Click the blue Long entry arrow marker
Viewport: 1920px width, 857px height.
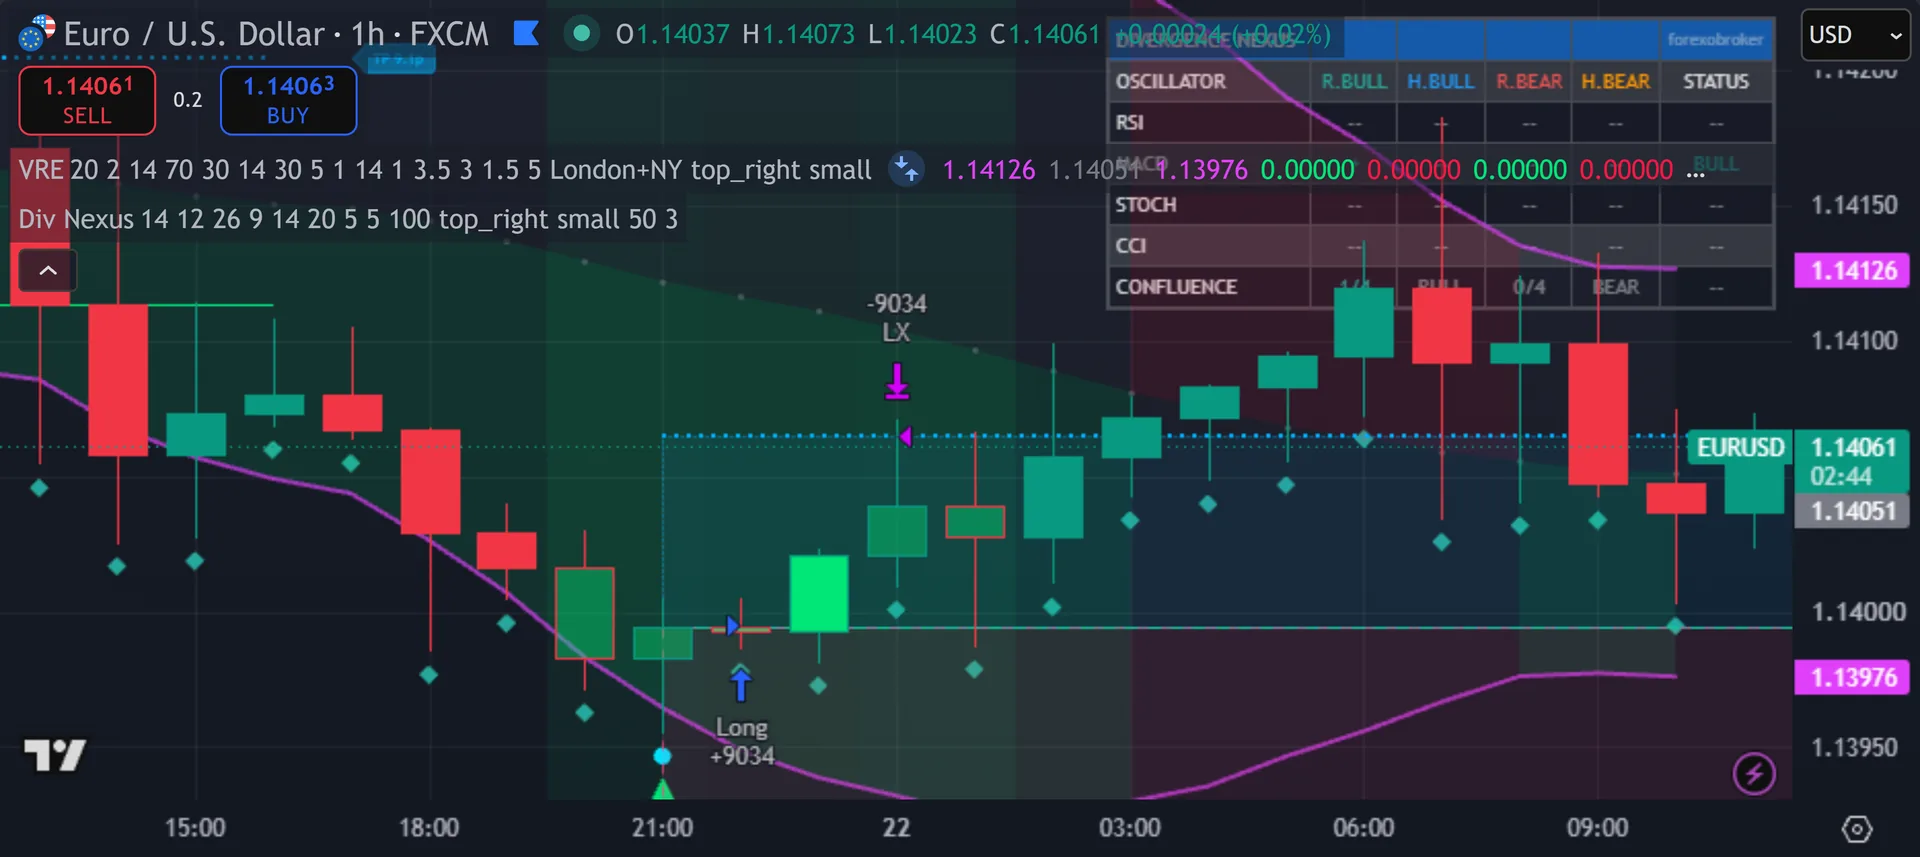point(740,683)
